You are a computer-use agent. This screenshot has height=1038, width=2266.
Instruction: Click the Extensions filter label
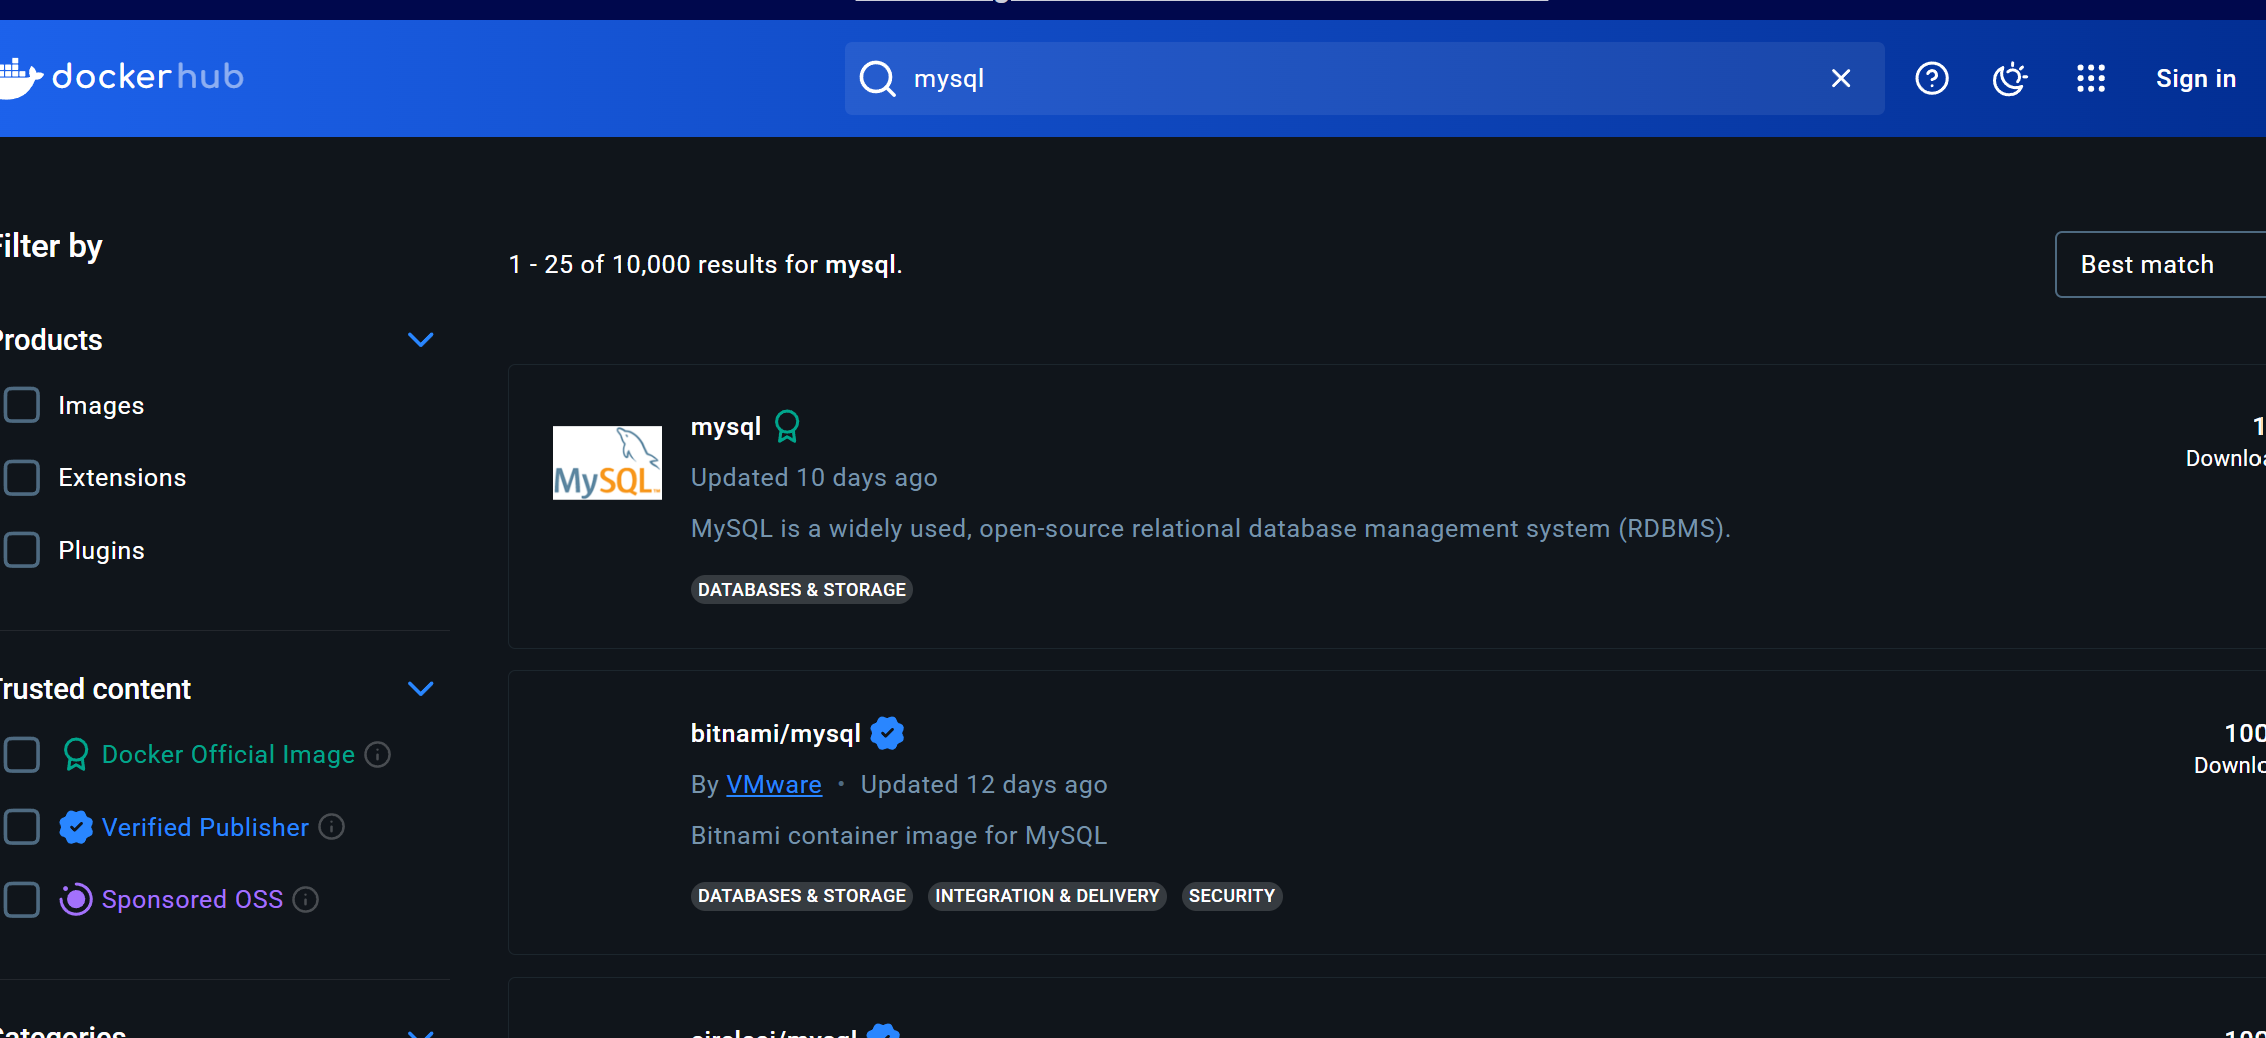point(122,477)
